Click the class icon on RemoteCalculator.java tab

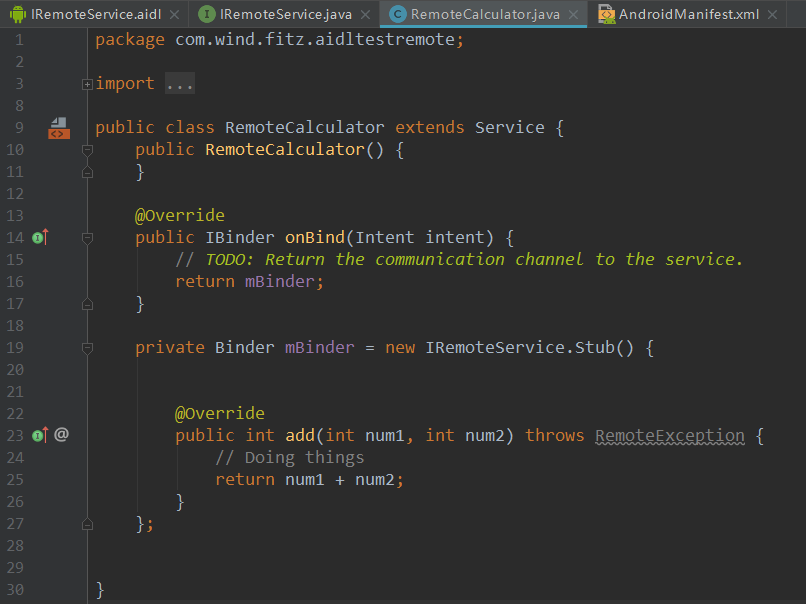click(397, 14)
